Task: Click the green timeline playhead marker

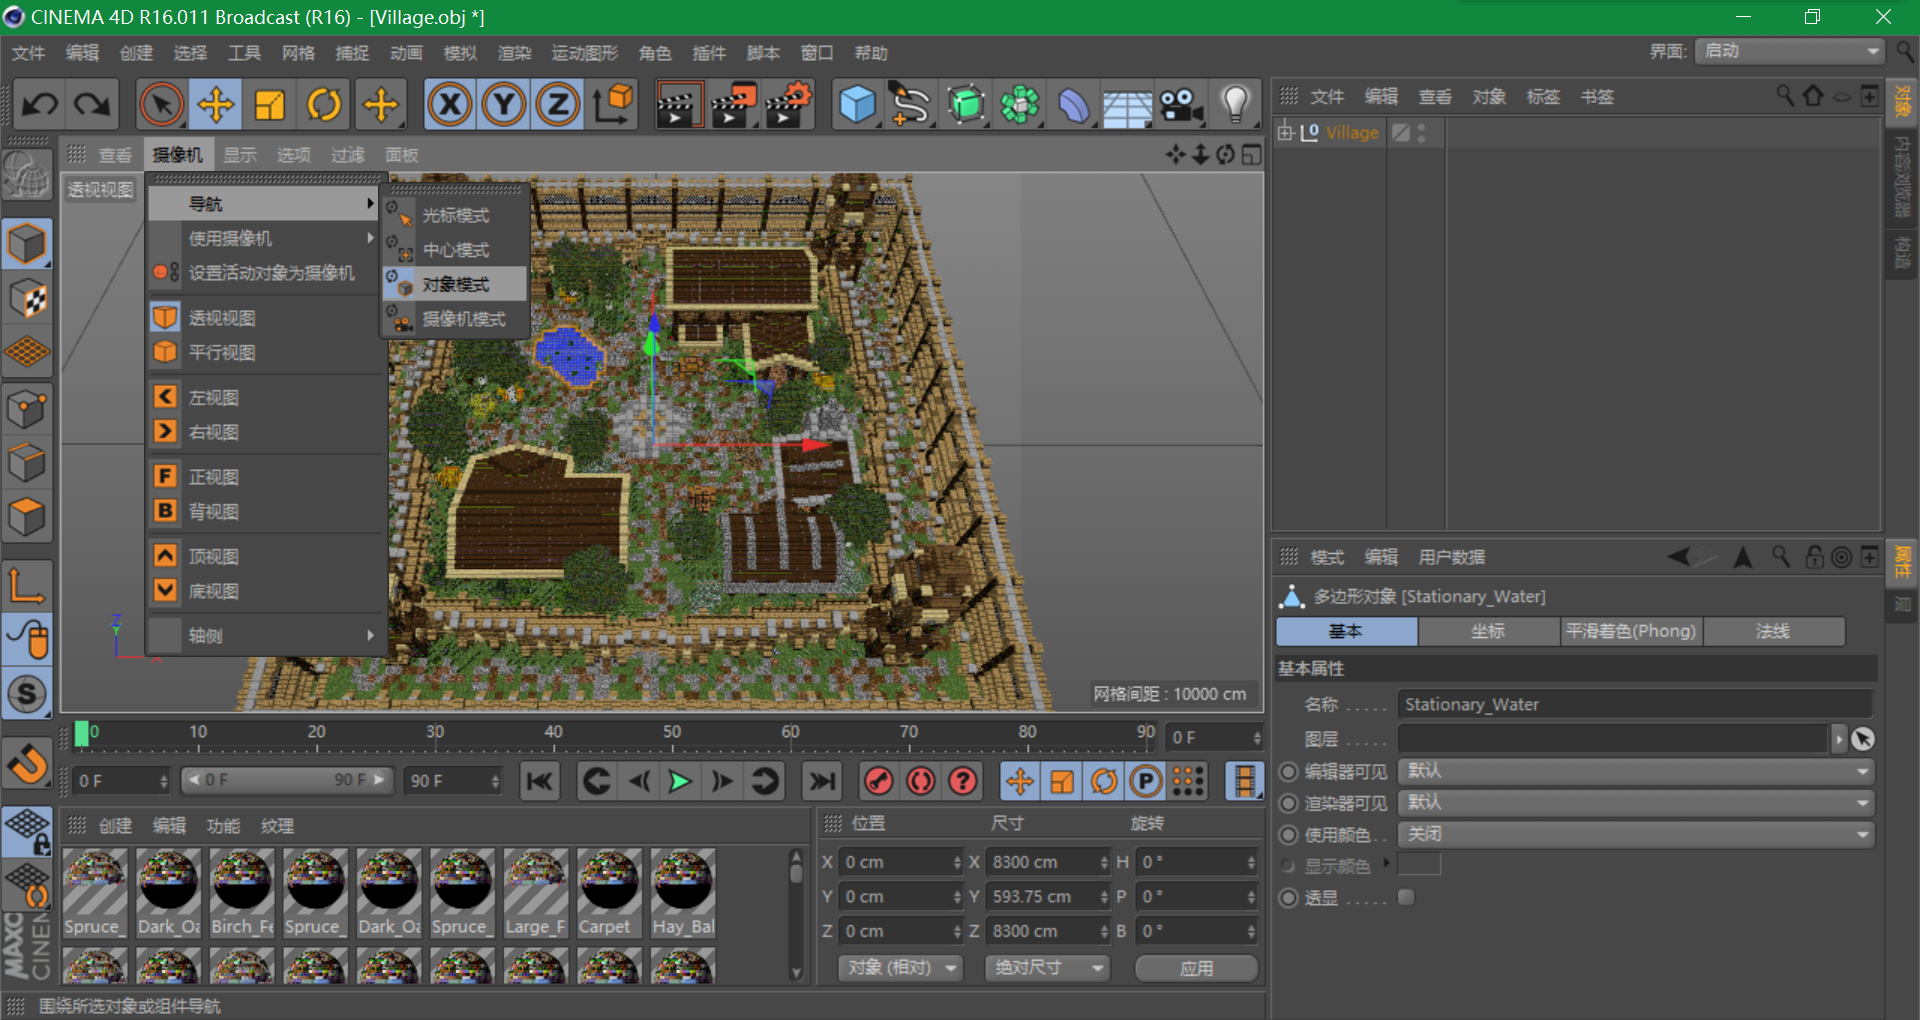Action: [x=82, y=734]
